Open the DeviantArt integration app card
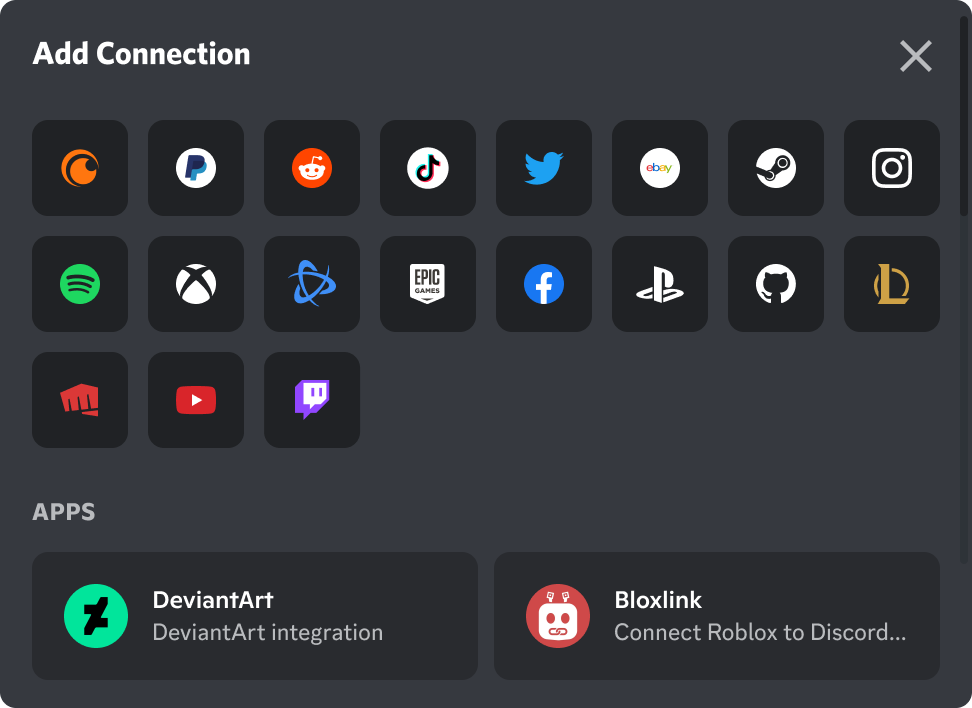This screenshot has height=708, width=972. point(255,616)
